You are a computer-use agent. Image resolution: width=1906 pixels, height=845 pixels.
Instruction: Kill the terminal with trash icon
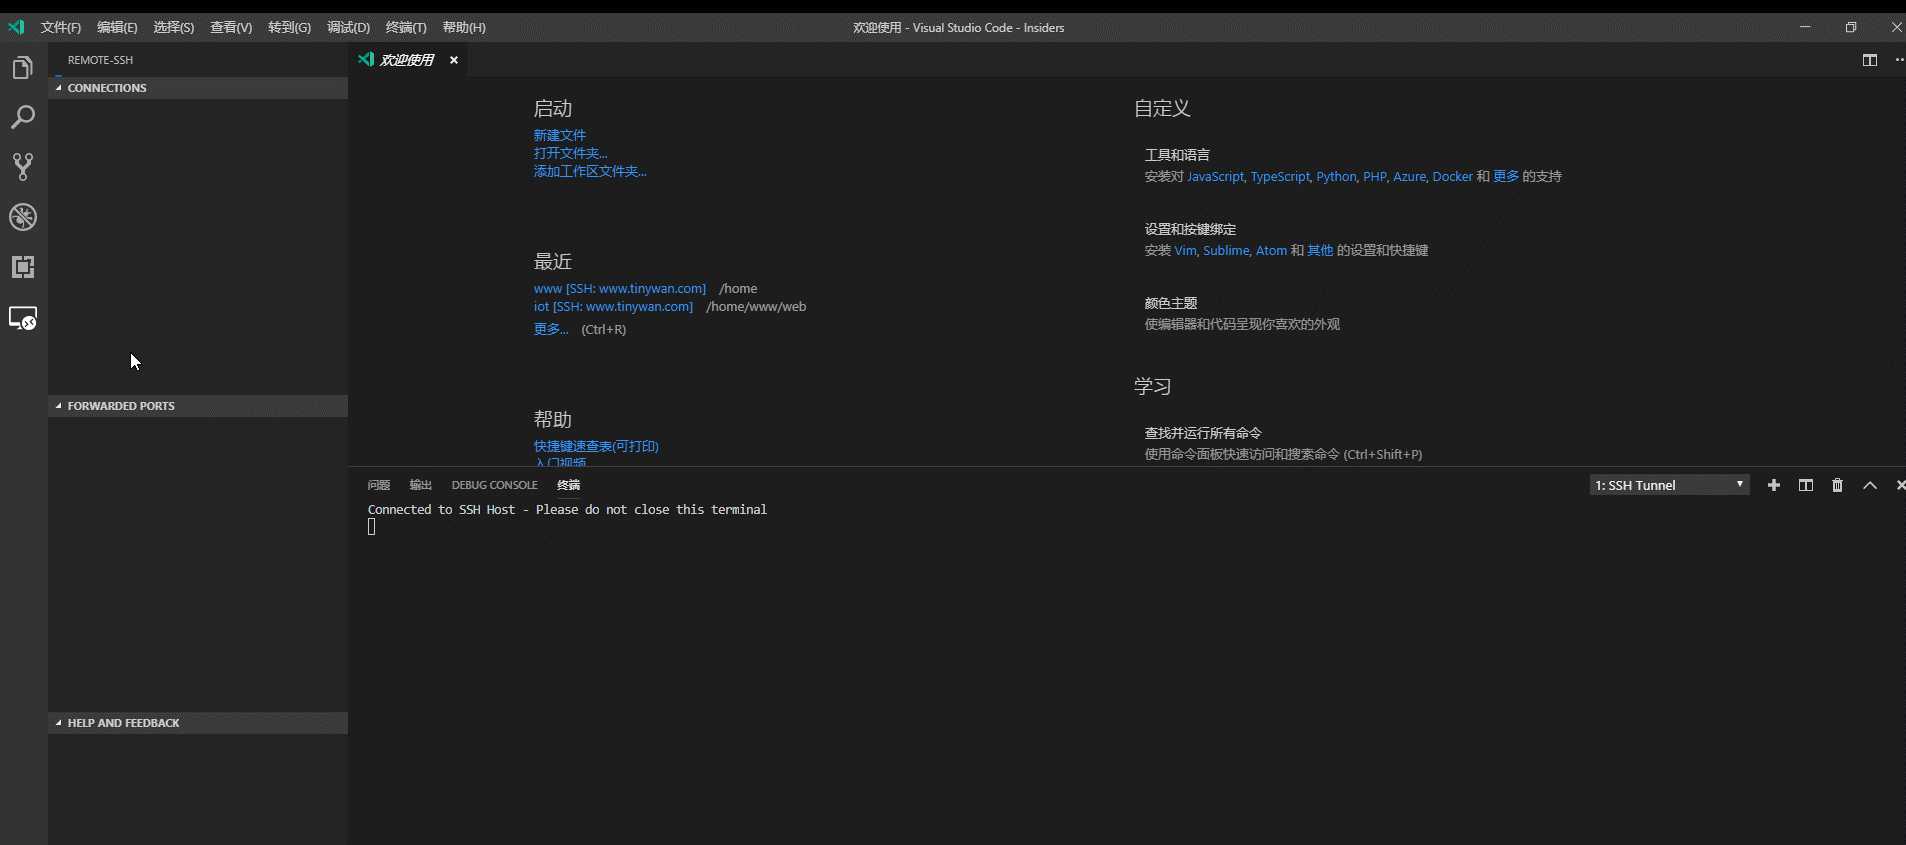click(x=1837, y=485)
